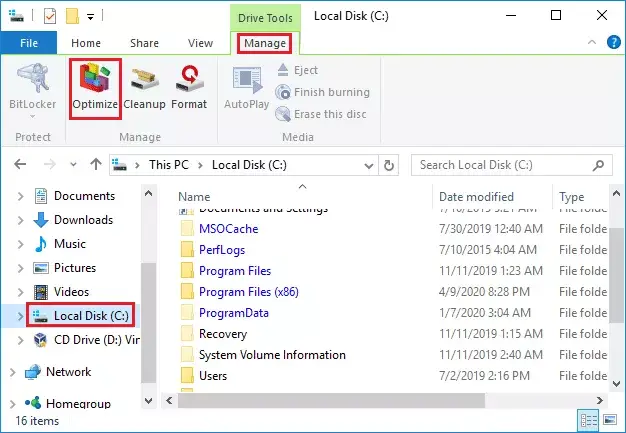Refresh the Local Disk (C:) view
The width and height of the screenshot is (626, 433).
click(x=389, y=165)
